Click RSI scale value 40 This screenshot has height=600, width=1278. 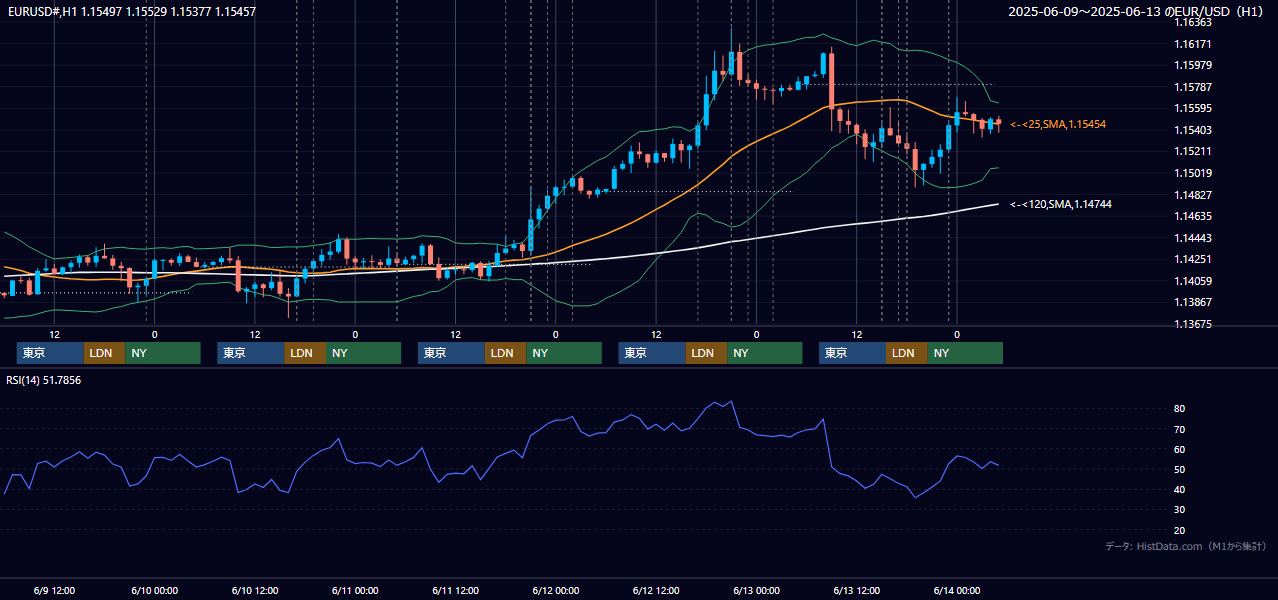click(1180, 489)
